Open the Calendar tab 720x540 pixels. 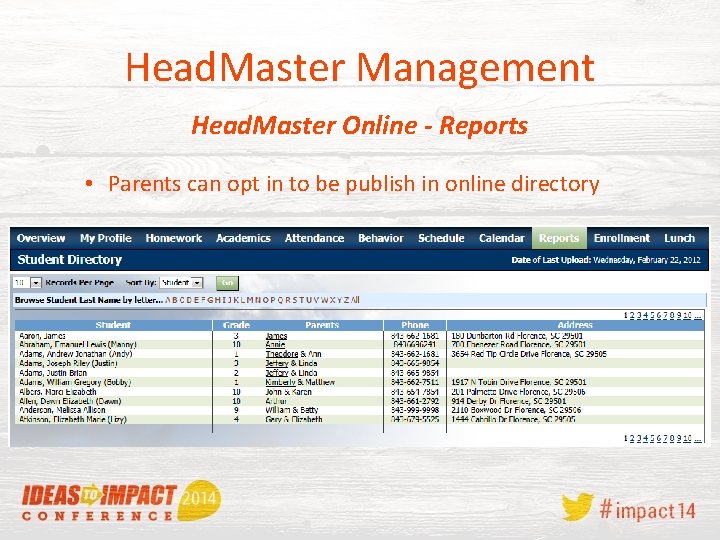501,238
